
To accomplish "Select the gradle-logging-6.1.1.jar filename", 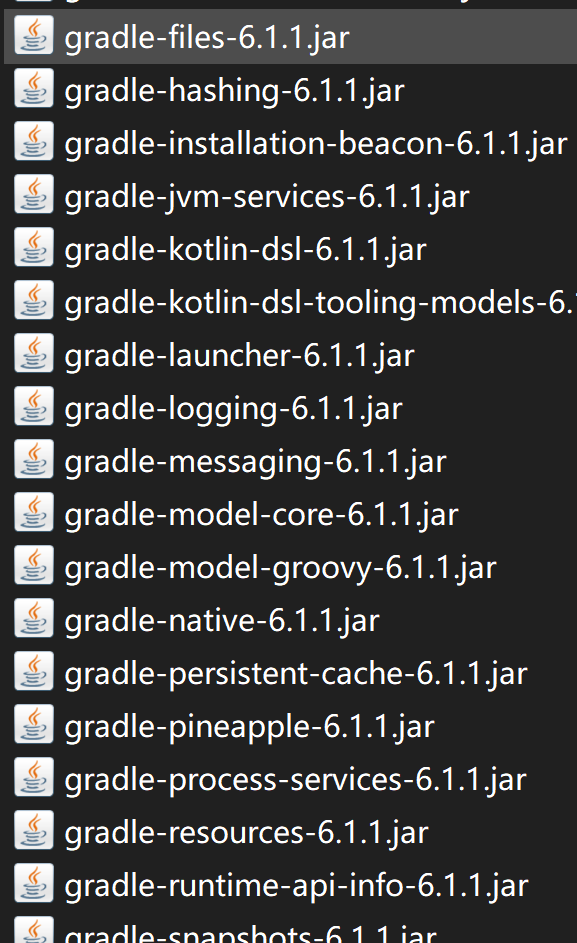I will pyautogui.click(x=233, y=410).
